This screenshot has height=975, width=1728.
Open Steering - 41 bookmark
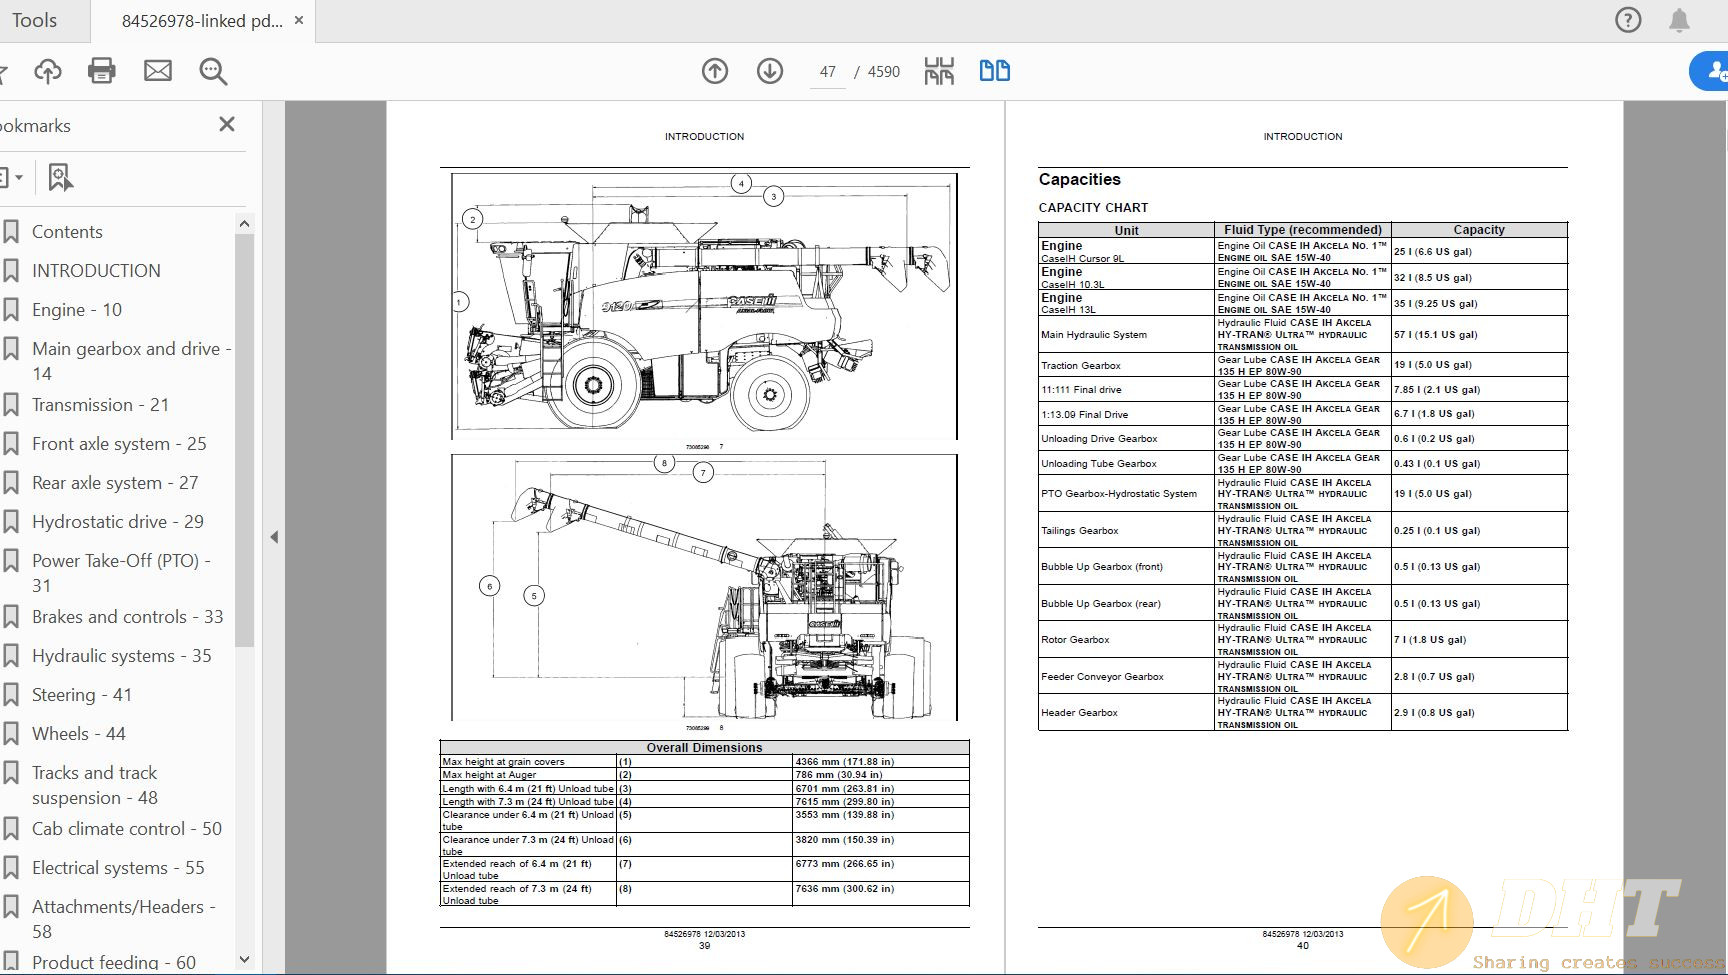click(82, 695)
